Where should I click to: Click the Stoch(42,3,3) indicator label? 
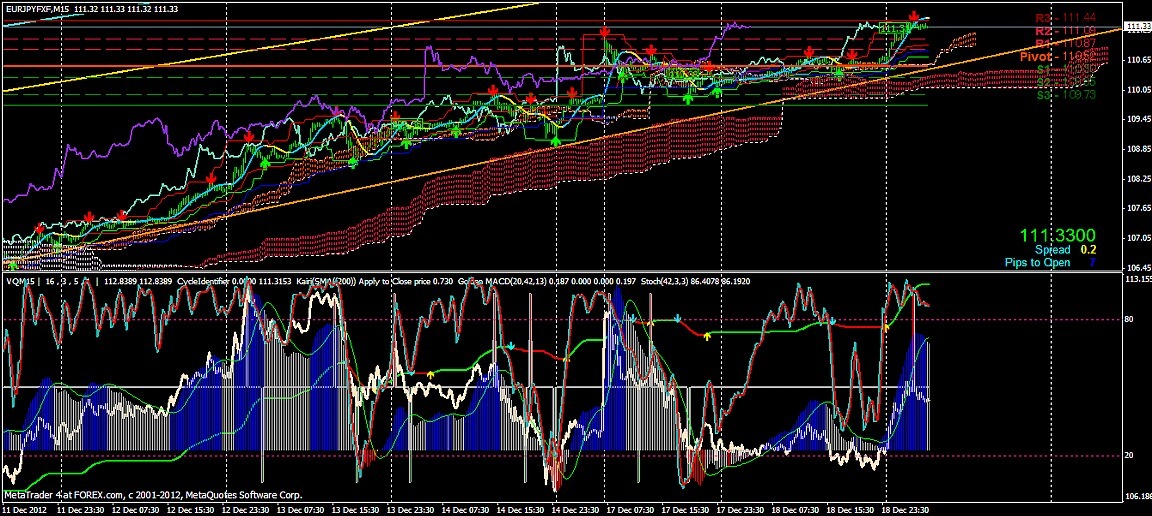click(x=663, y=280)
